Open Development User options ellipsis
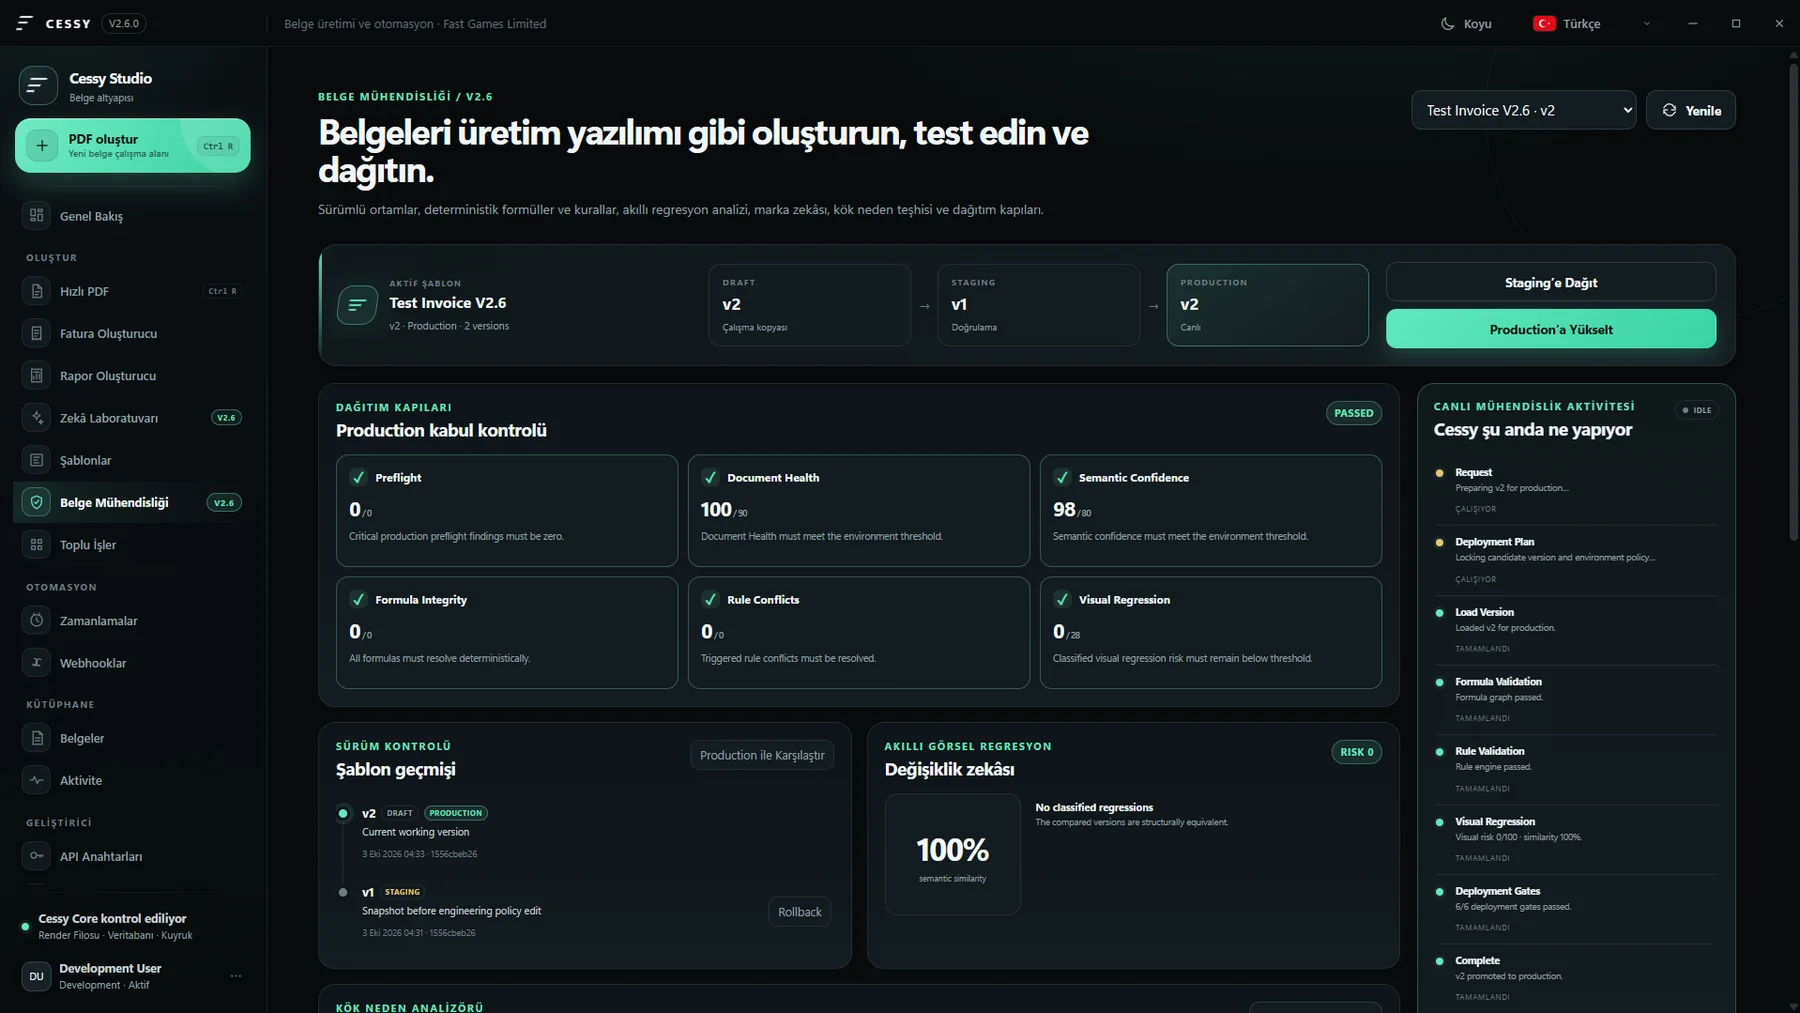Screen dimensions: 1800x1013 tap(236, 976)
